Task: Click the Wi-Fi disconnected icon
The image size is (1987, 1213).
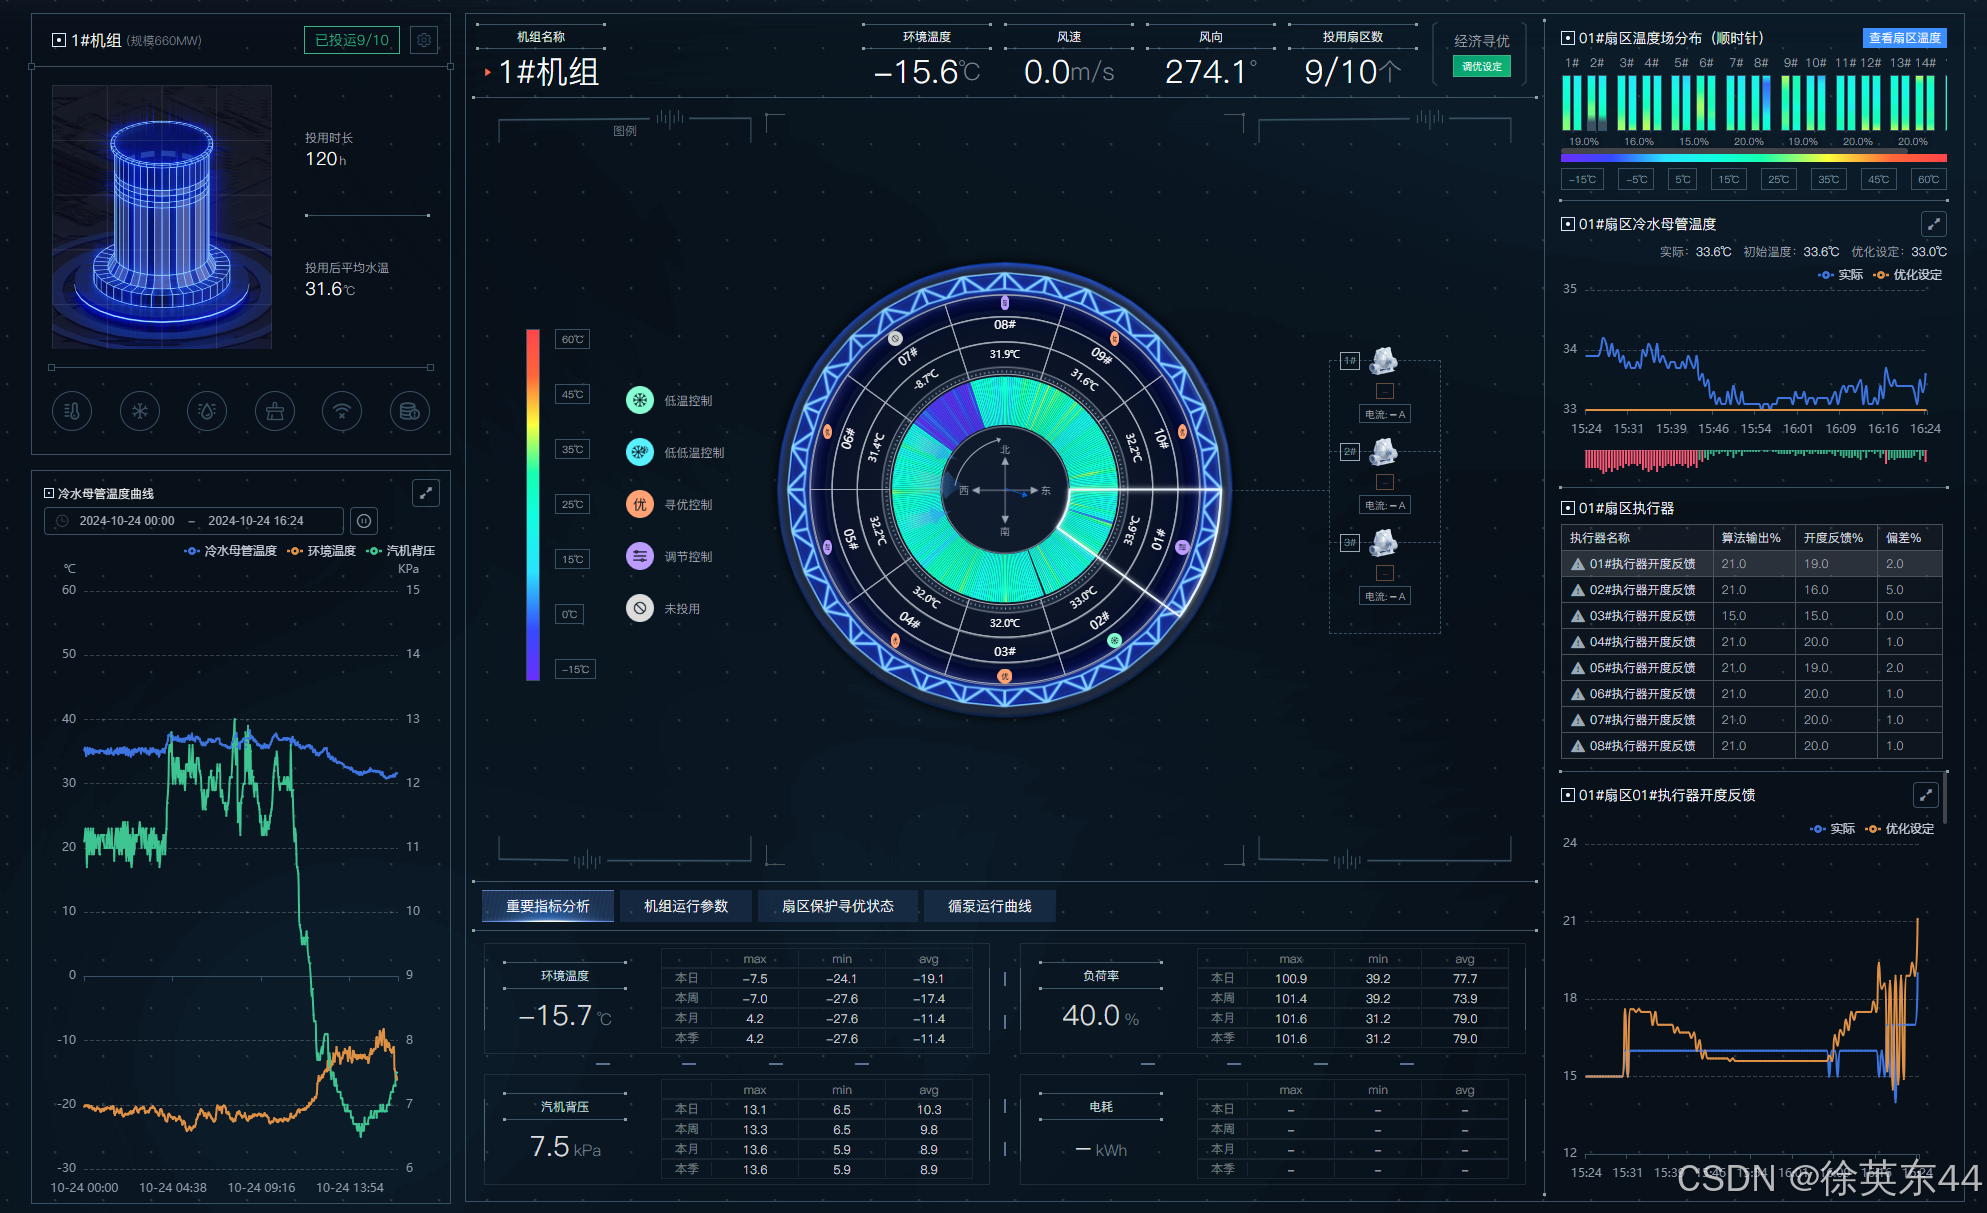Action: pos(342,411)
